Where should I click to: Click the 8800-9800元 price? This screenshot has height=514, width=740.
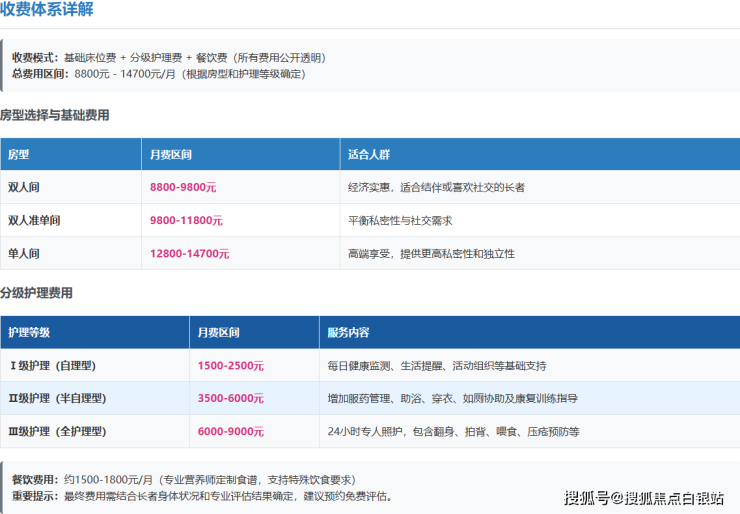183,187
